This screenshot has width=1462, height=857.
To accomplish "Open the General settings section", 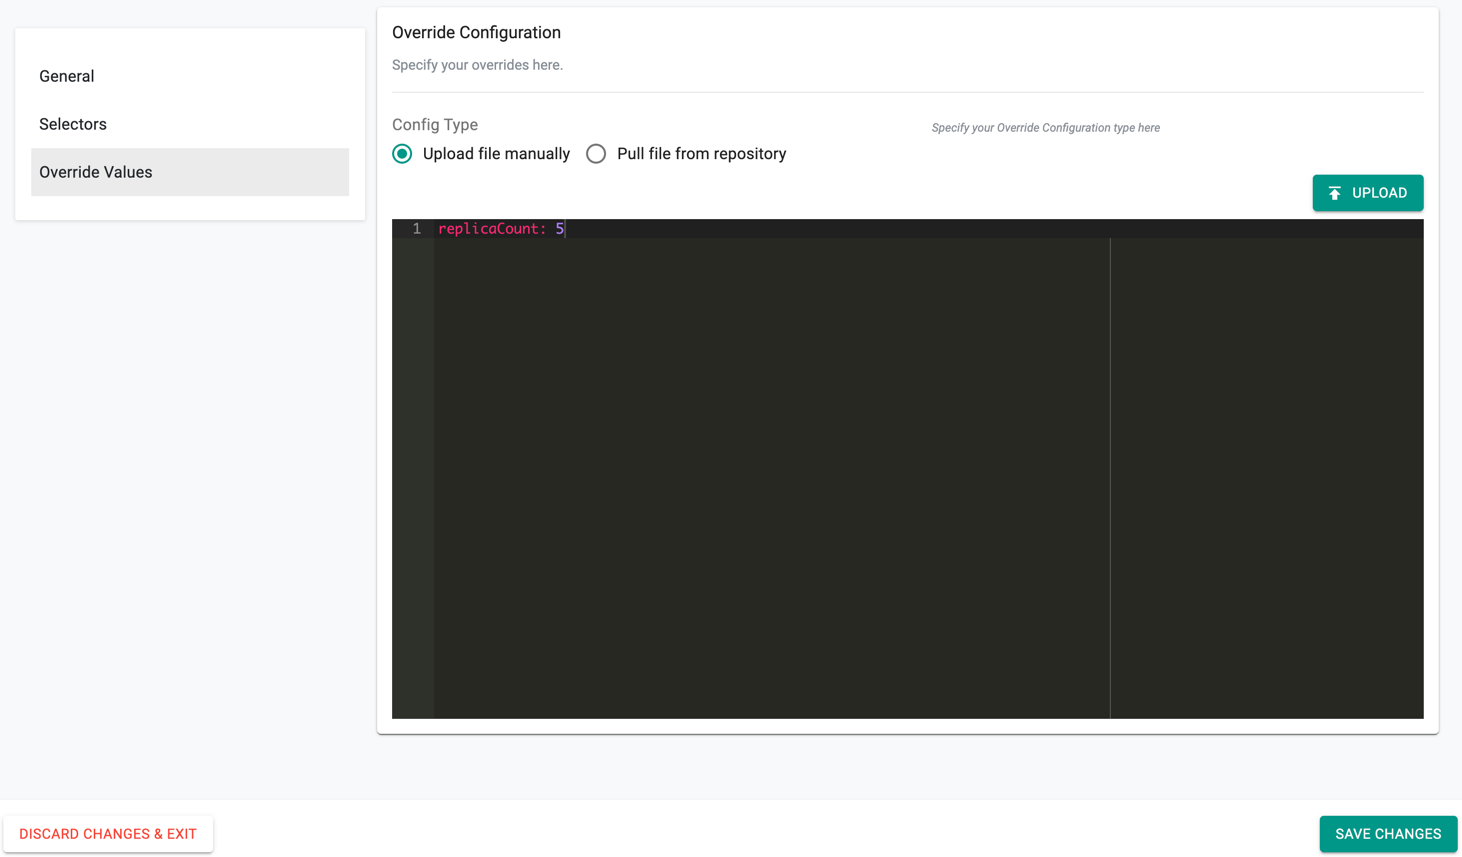I will [x=190, y=76].
